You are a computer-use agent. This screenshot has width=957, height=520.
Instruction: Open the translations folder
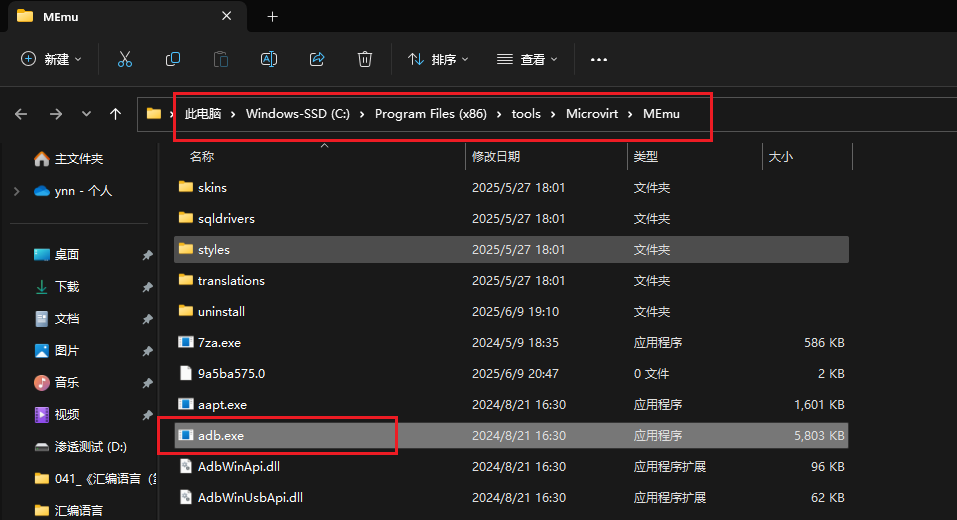click(x=231, y=280)
